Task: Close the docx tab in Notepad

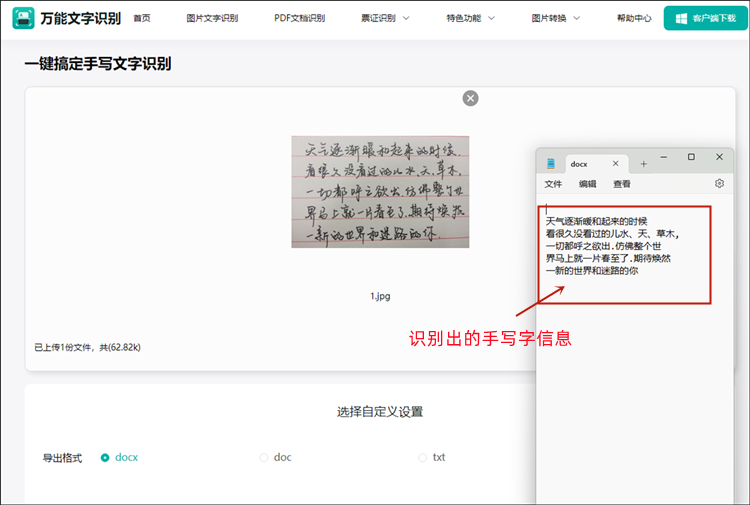Action: pyautogui.click(x=615, y=163)
